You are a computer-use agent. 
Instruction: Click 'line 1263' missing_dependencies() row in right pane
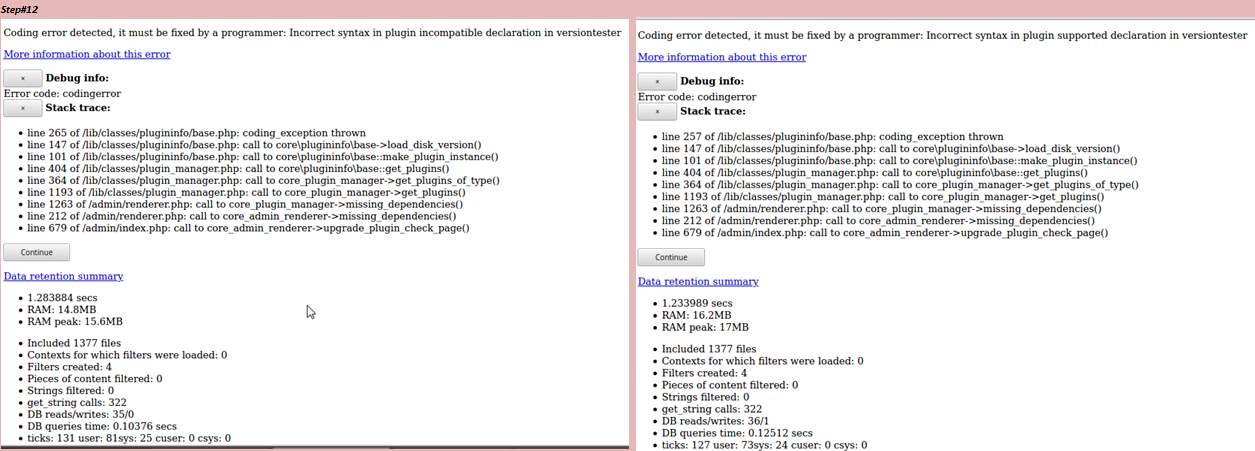882,209
